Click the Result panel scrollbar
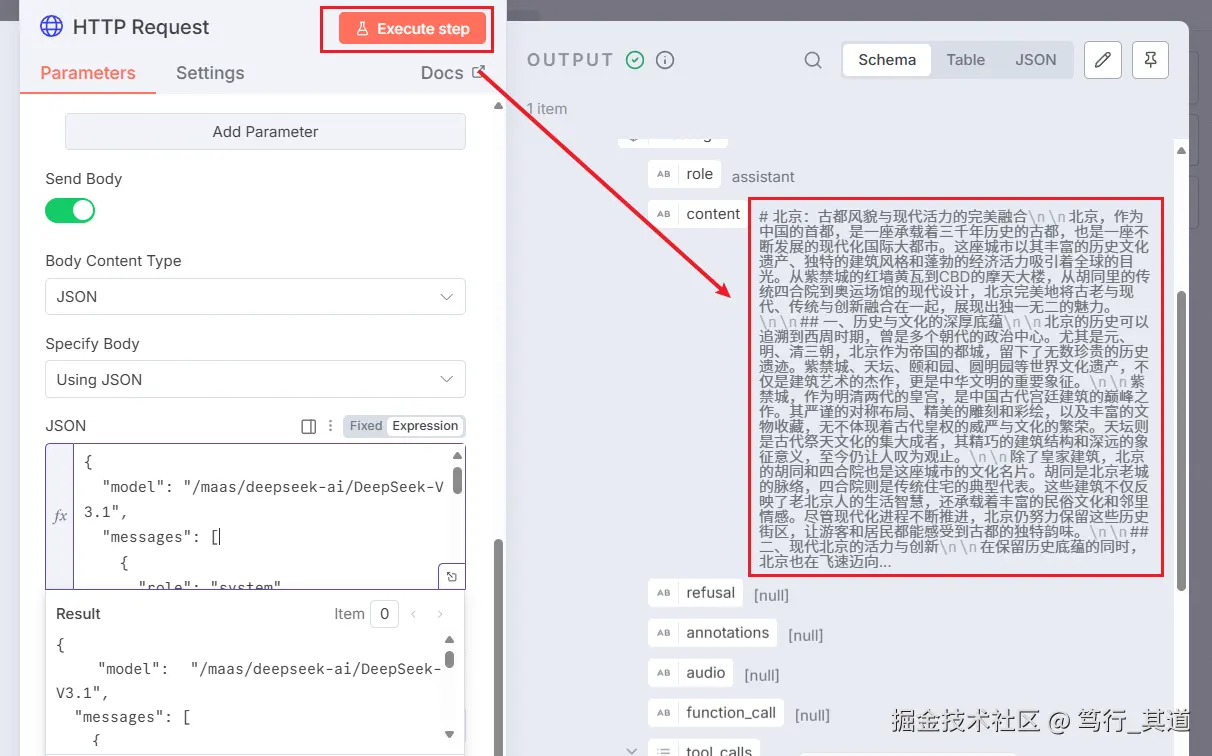Image resolution: width=1212 pixels, height=756 pixels. (449, 659)
